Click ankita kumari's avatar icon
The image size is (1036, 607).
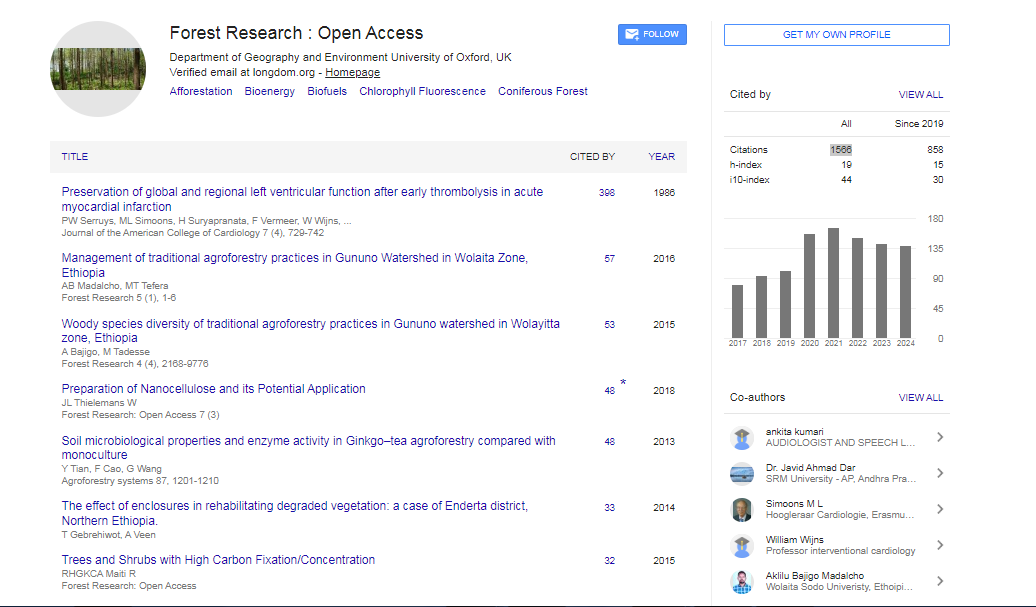click(741, 437)
